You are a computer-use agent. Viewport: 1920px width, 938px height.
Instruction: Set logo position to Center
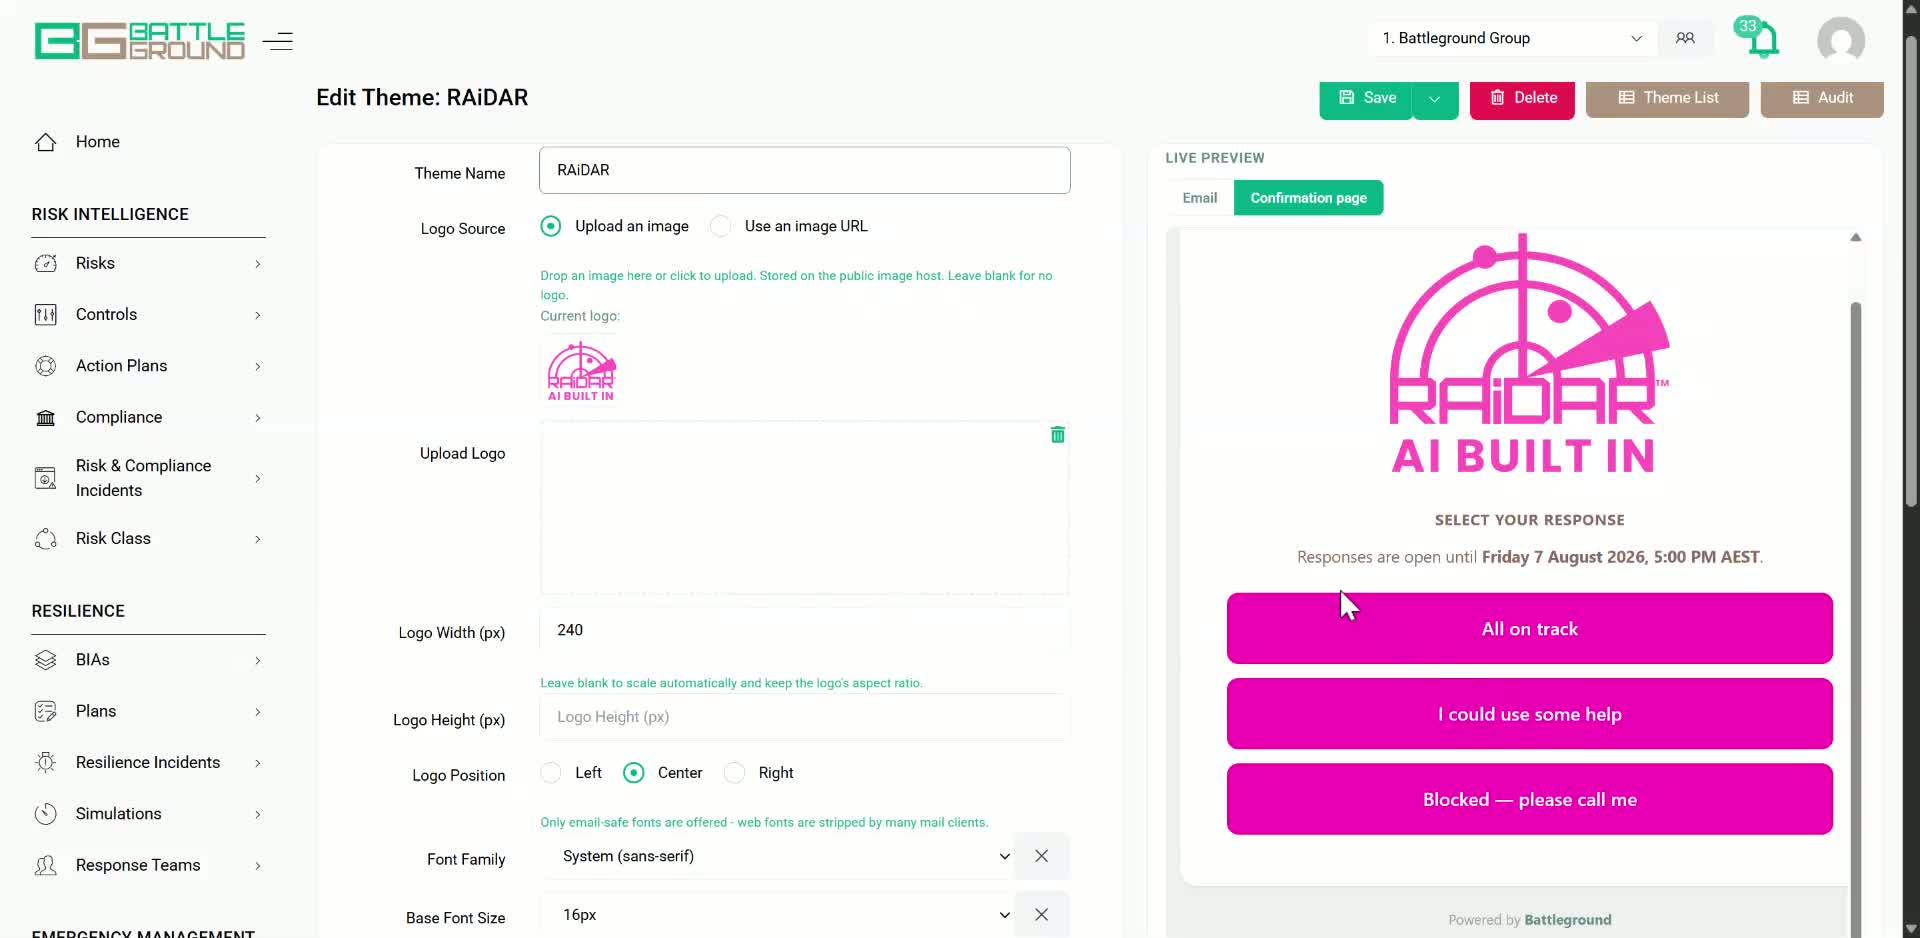coord(634,773)
